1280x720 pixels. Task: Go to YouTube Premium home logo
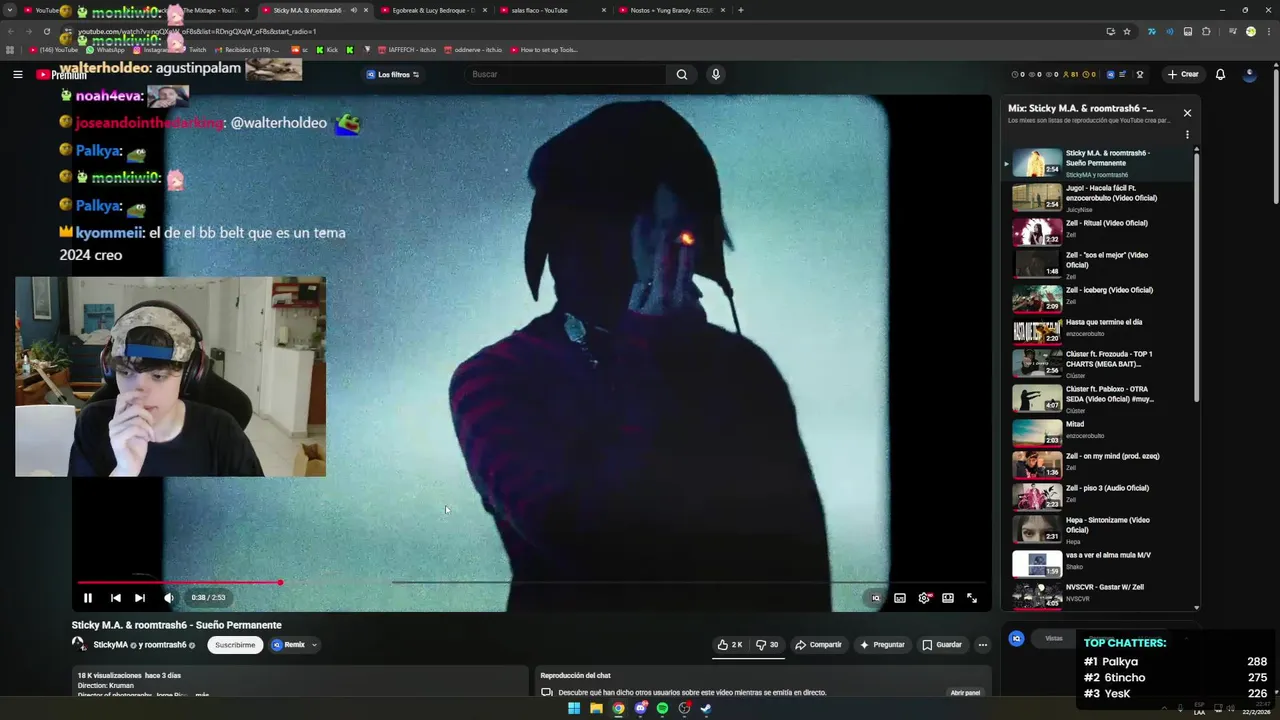point(62,74)
